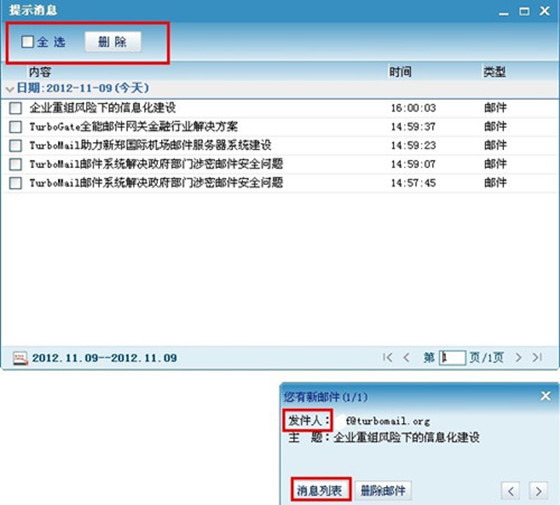Close the new mail popup
The image size is (560, 505).
[545, 396]
